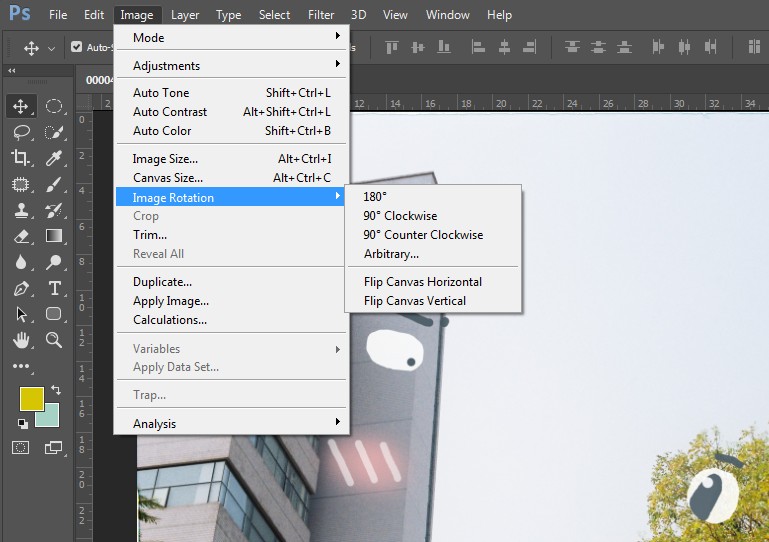Image resolution: width=769 pixels, height=542 pixels.
Task: Select the Pen tool
Action: point(21,288)
